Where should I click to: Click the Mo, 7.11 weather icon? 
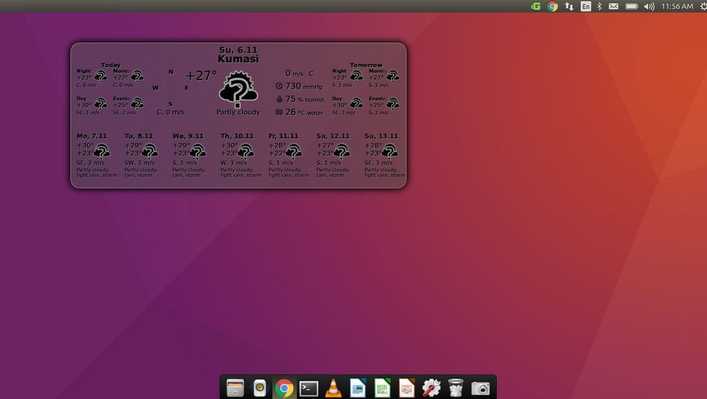click(102, 151)
